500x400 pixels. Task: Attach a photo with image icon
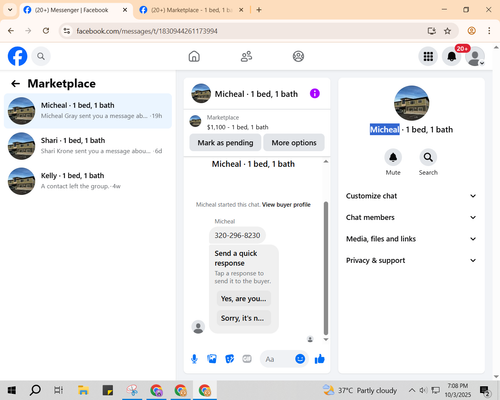click(x=212, y=359)
